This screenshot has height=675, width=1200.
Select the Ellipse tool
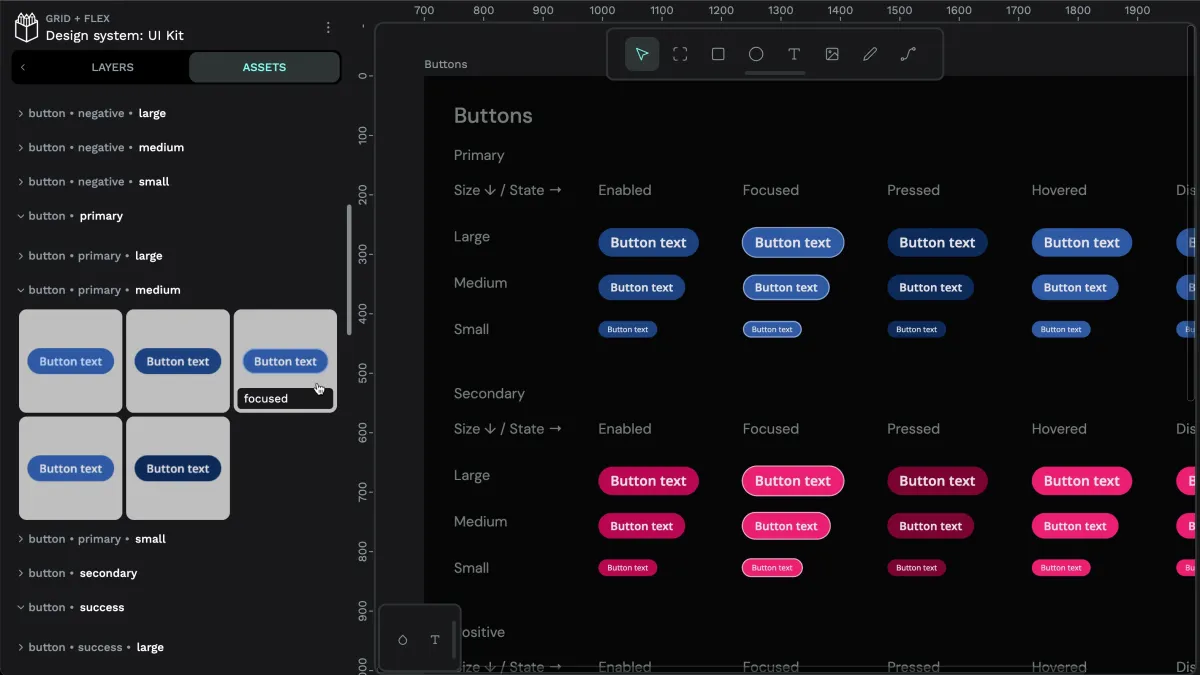[x=756, y=54]
